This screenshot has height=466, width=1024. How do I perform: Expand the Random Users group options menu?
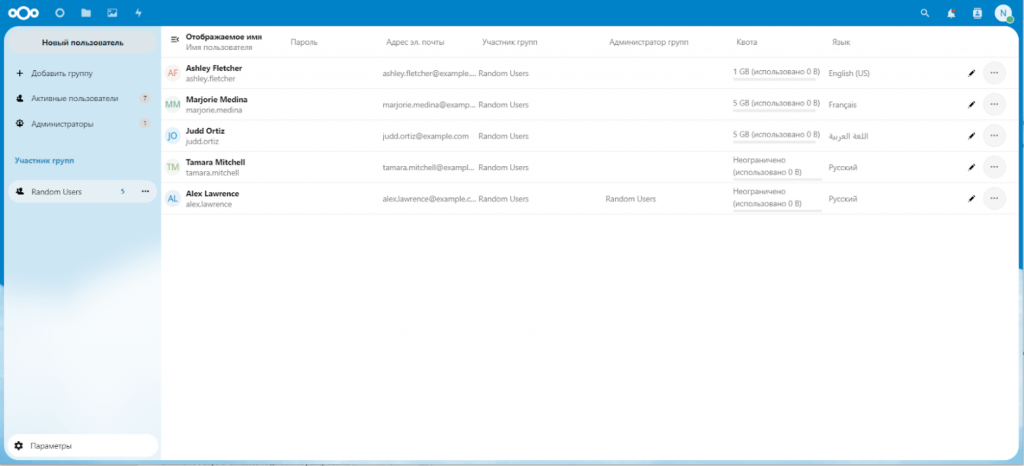(145, 191)
